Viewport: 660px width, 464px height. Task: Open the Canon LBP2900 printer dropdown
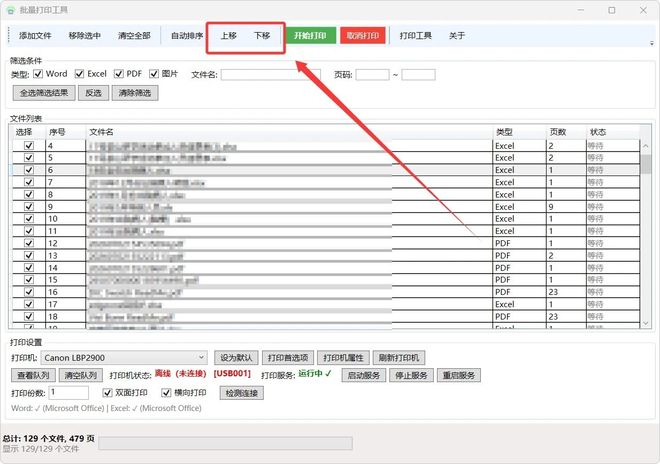pyautogui.click(x=124, y=358)
